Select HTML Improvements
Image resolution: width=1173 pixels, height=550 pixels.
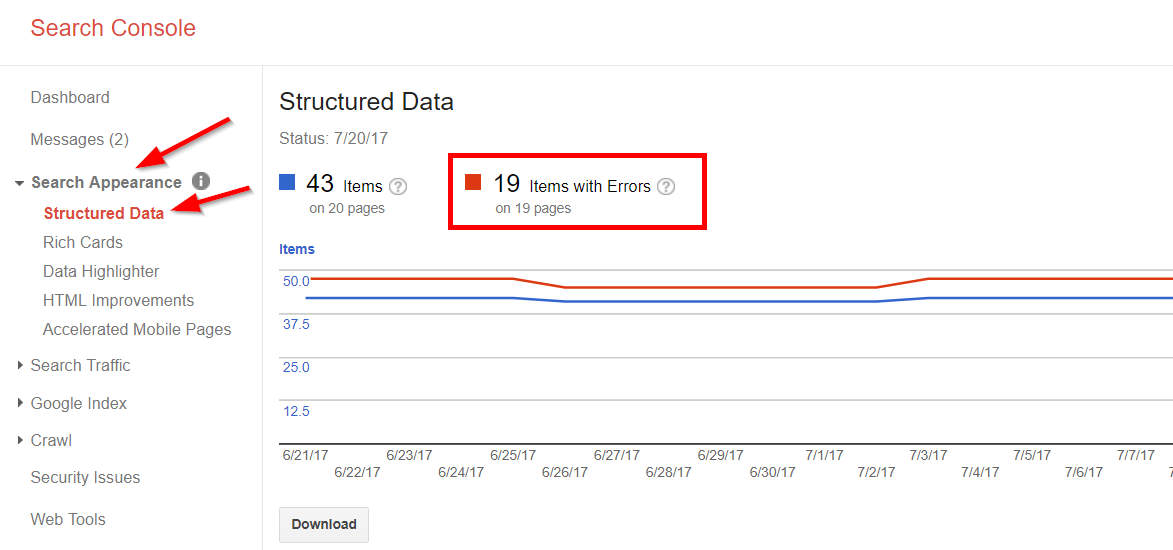pos(118,300)
